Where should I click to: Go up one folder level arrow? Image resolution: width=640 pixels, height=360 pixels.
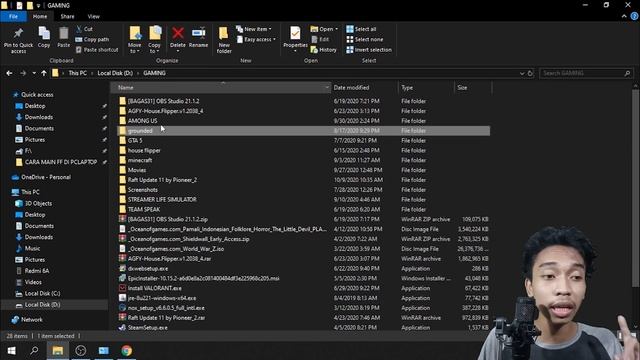click(x=44, y=73)
